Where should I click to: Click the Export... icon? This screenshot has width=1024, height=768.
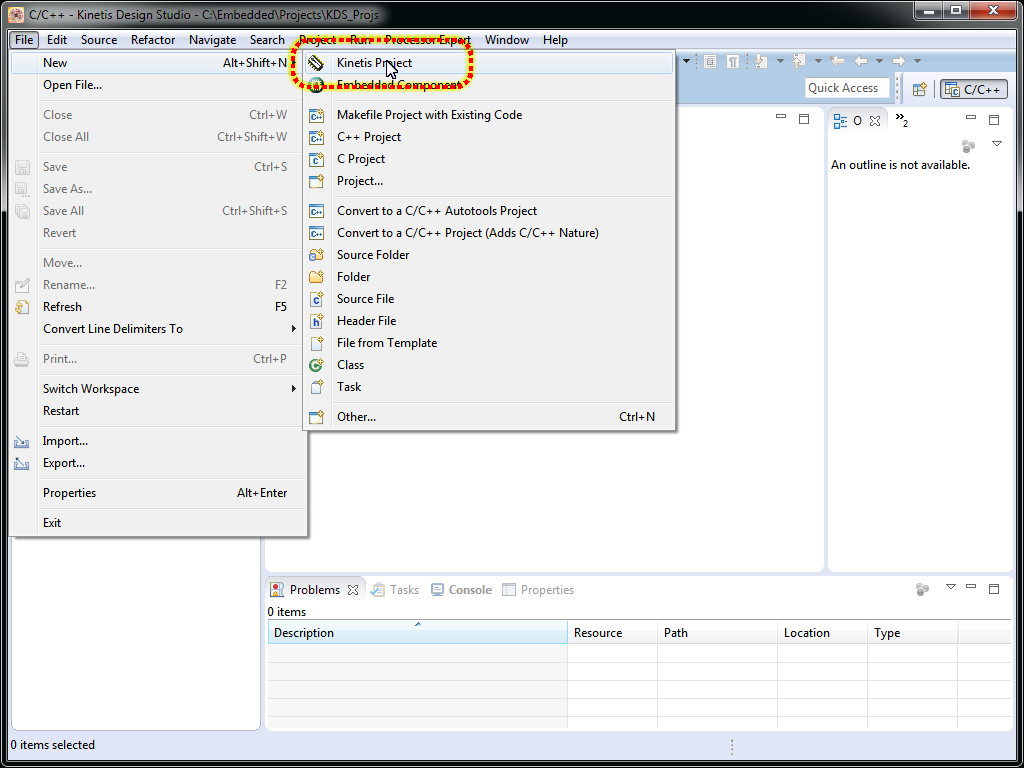click(22, 464)
